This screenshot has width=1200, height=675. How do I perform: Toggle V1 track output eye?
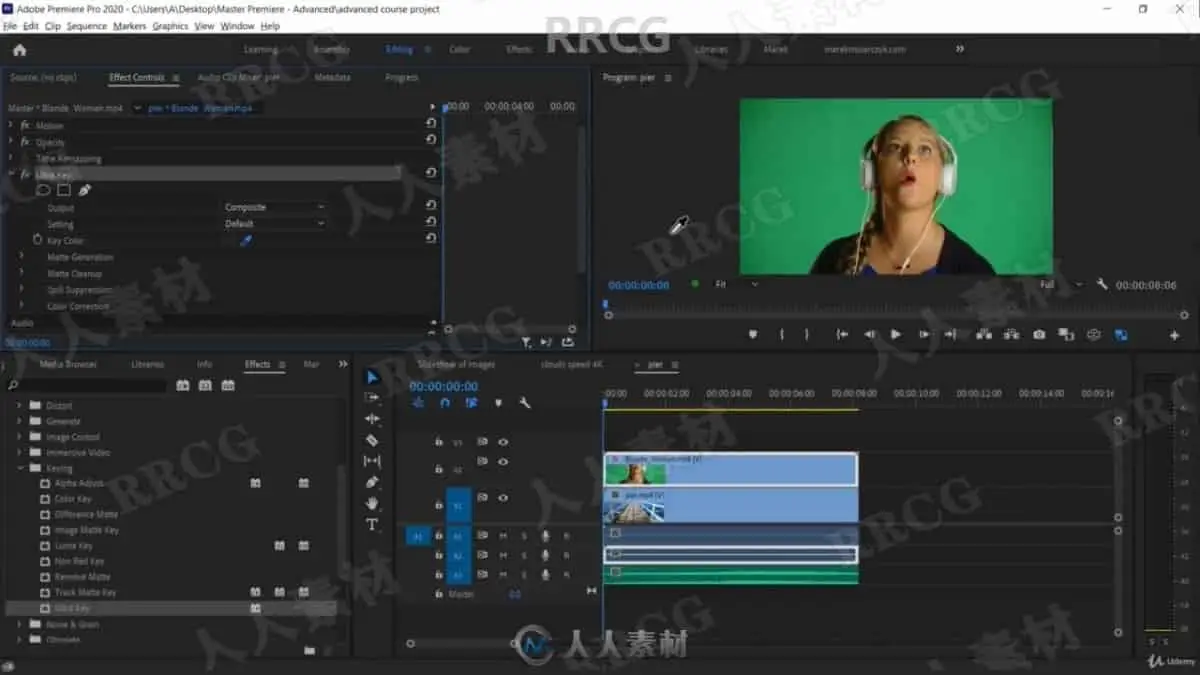(503, 497)
